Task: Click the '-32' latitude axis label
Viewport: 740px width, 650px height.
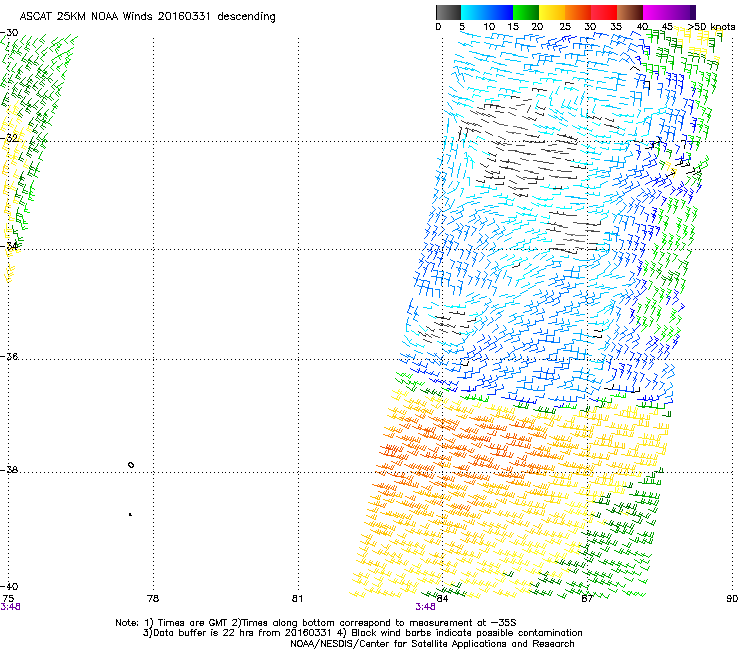Action: [x=9, y=138]
